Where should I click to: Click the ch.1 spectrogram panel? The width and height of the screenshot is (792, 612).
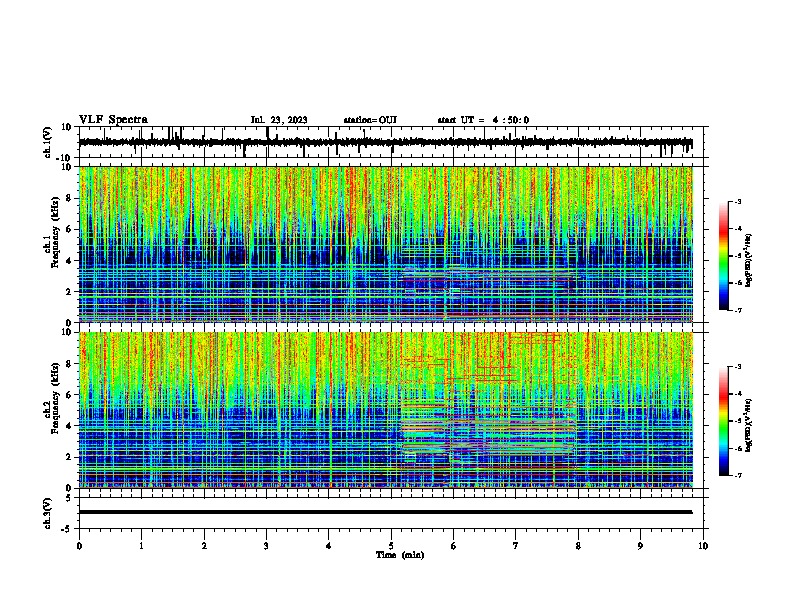[386, 244]
